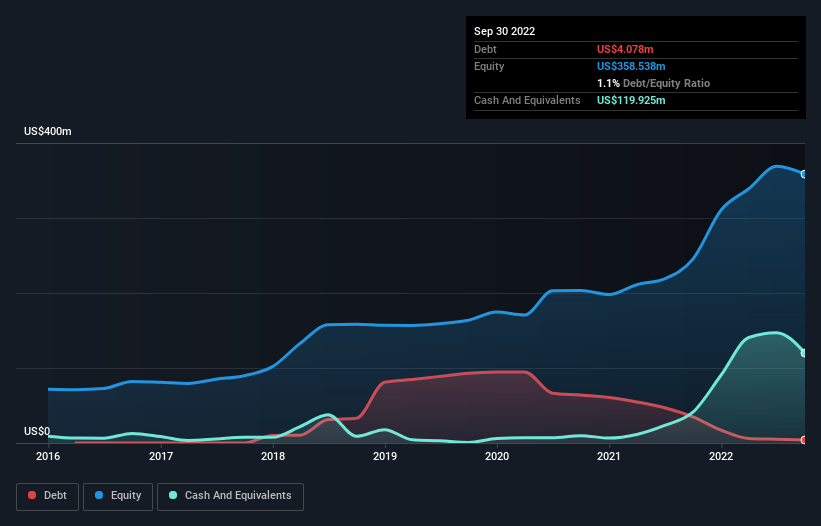Click the Sep 30 2022 tooltip date
Image resolution: width=821 pixels, height=526 pixels.
[x=504, y=31]
